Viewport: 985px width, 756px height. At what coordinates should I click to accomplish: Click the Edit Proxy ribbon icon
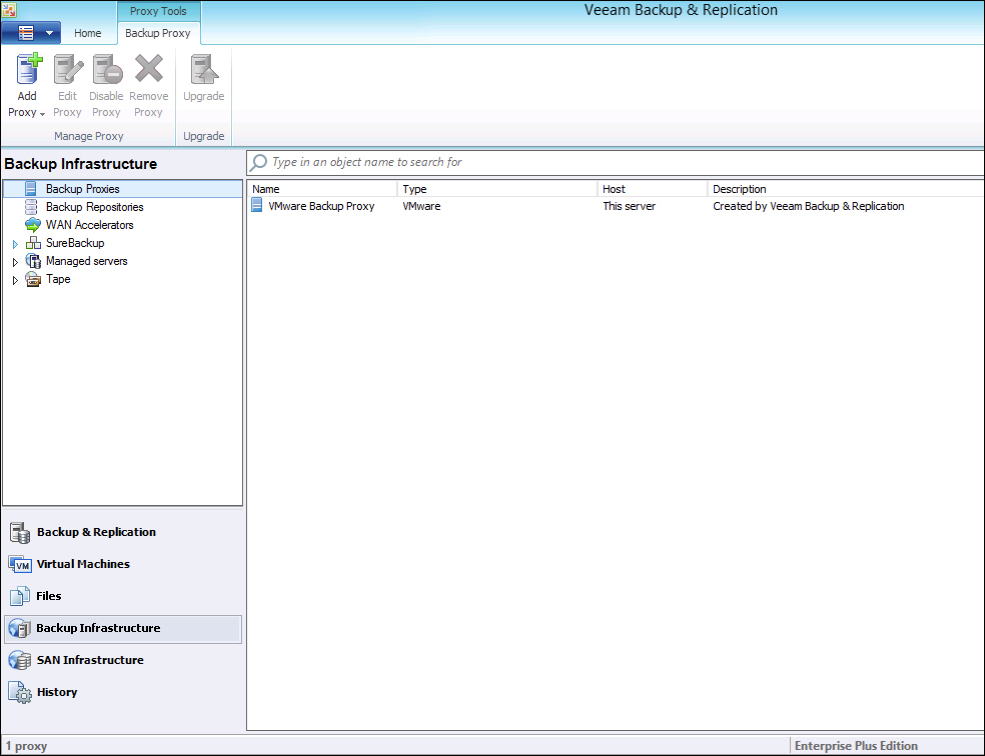(x=67, y=70)
